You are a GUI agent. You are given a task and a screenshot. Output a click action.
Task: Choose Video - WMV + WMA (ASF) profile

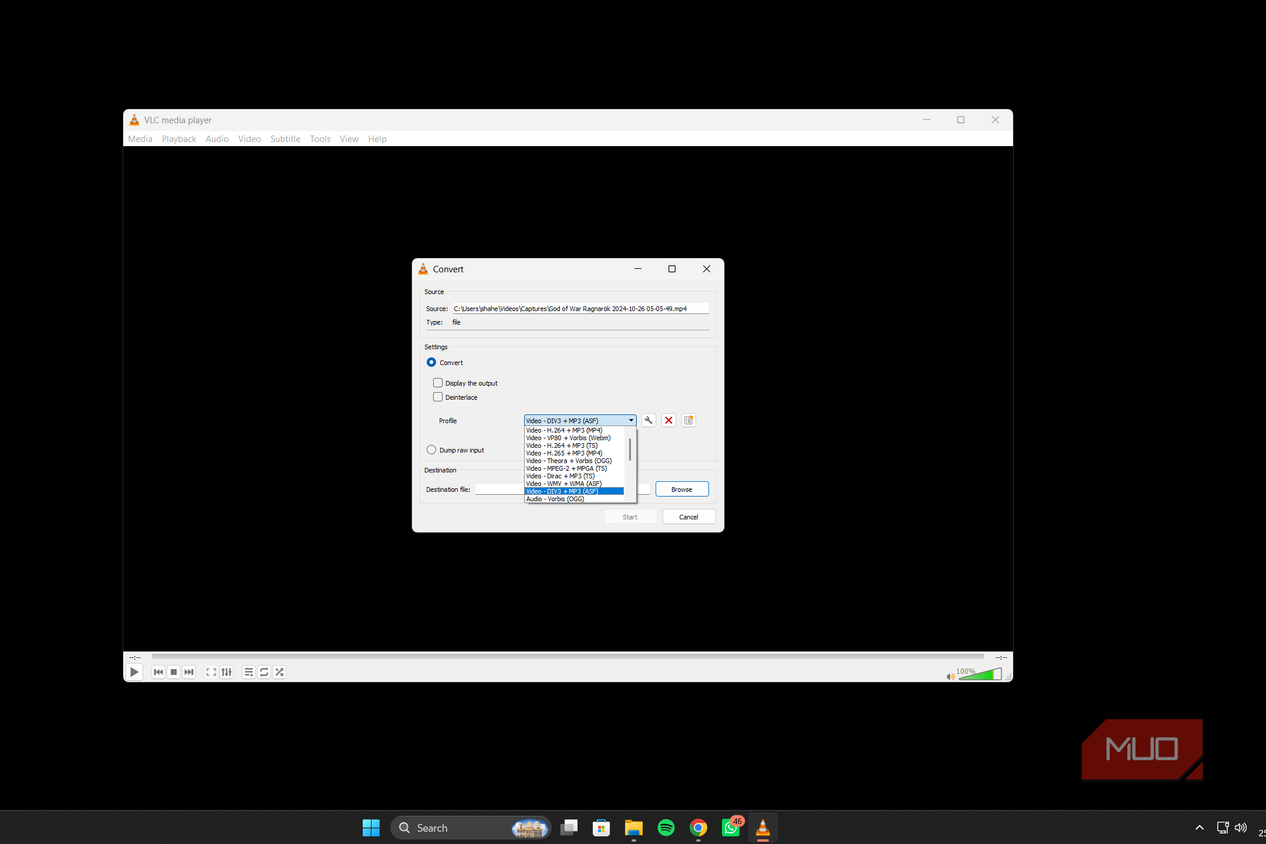point(575,484)
